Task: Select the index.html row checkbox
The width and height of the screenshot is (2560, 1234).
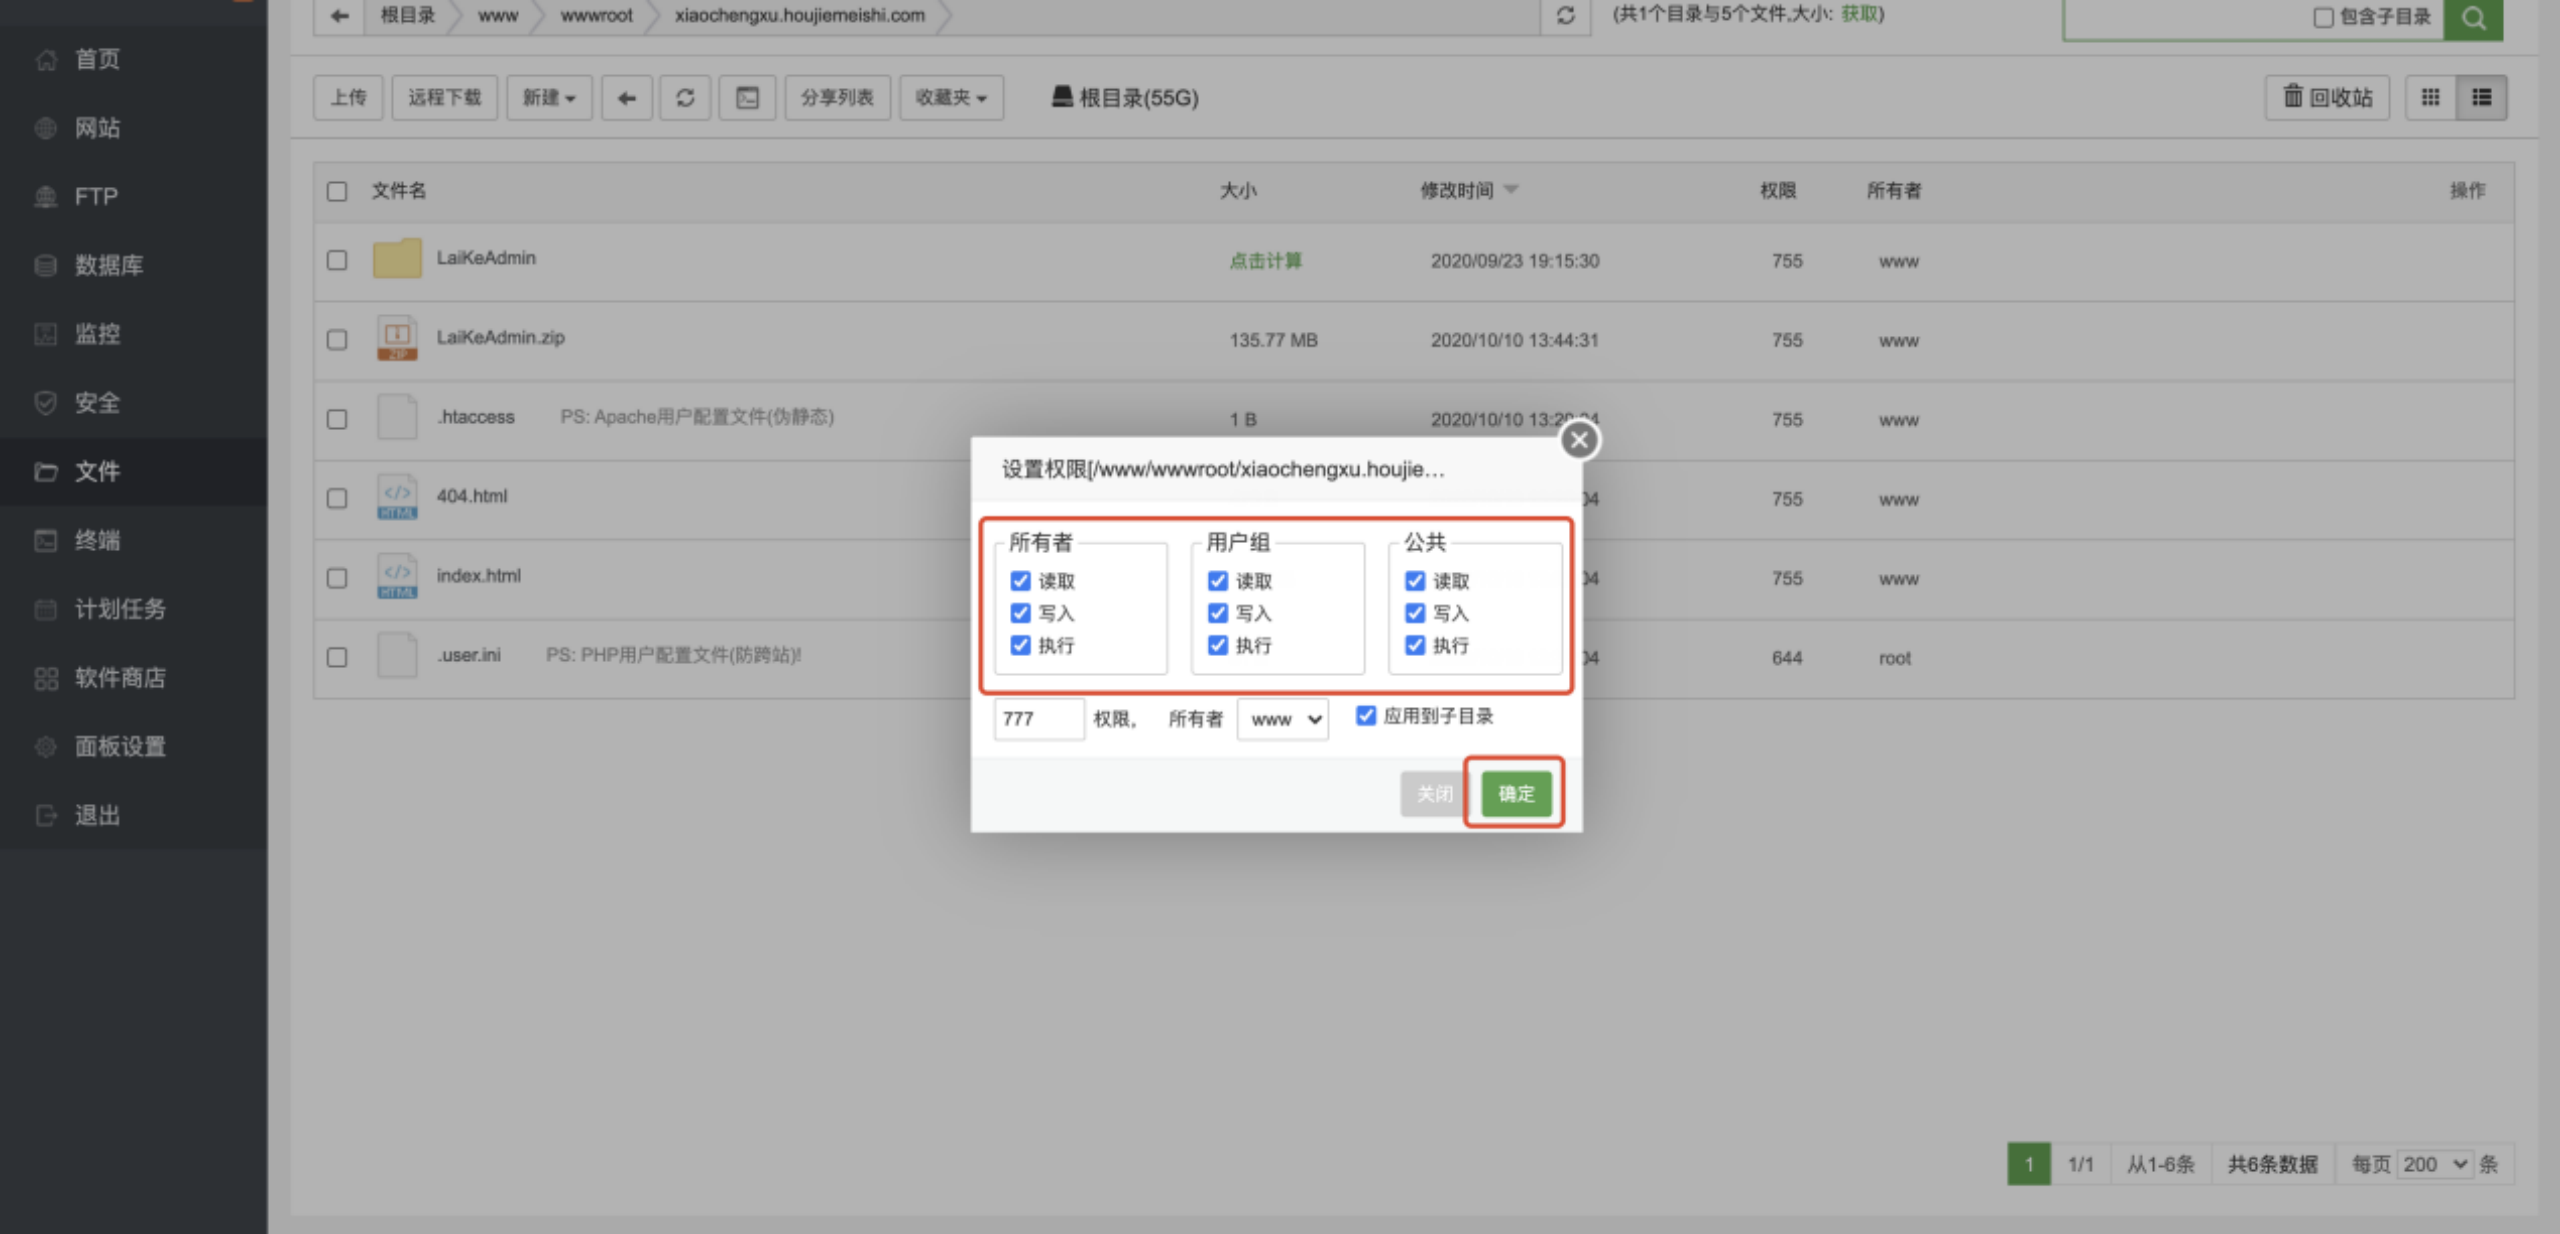Action: (337, 578)
